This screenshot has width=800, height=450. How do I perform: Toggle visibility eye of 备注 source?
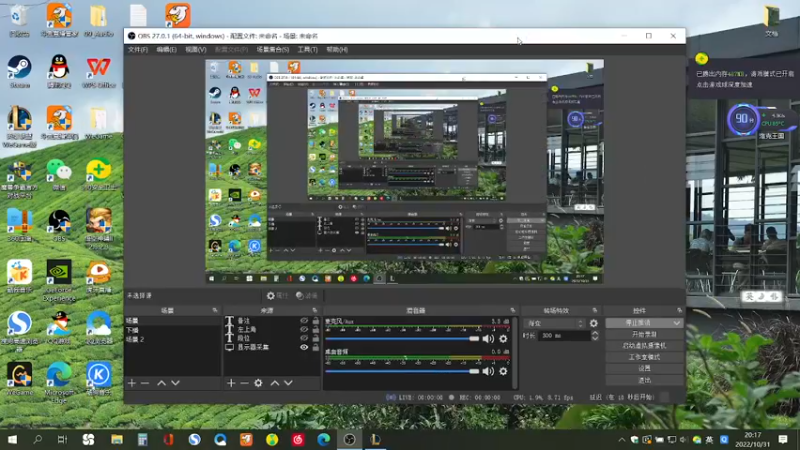tap(304, 320)
